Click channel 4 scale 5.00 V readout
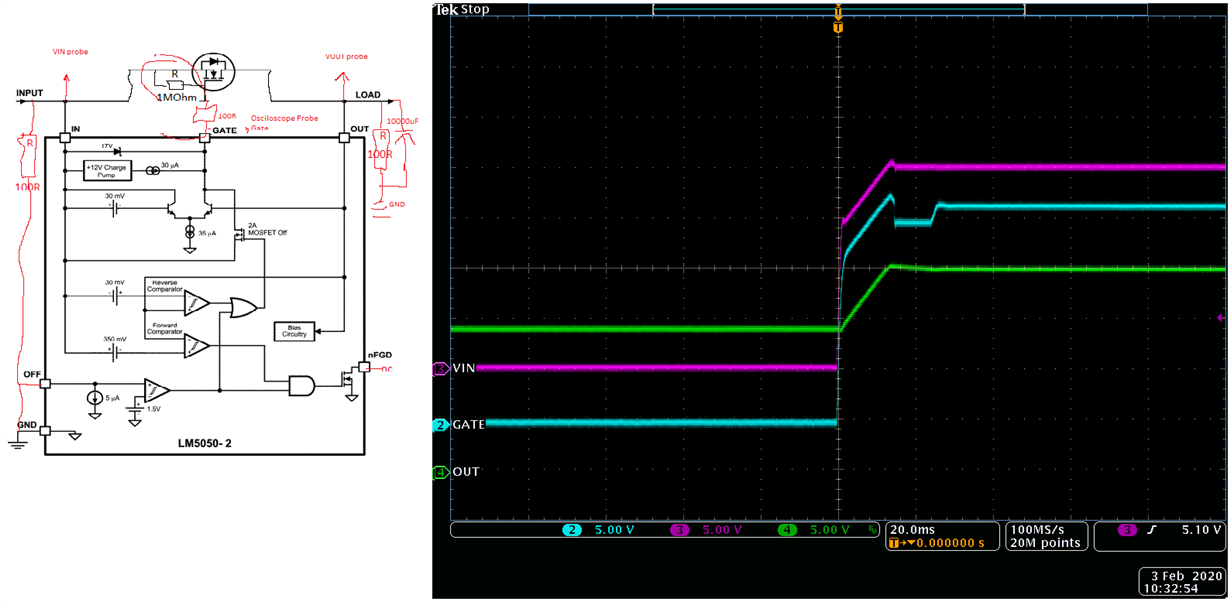Screen dimensions: 1230x608 828,530
